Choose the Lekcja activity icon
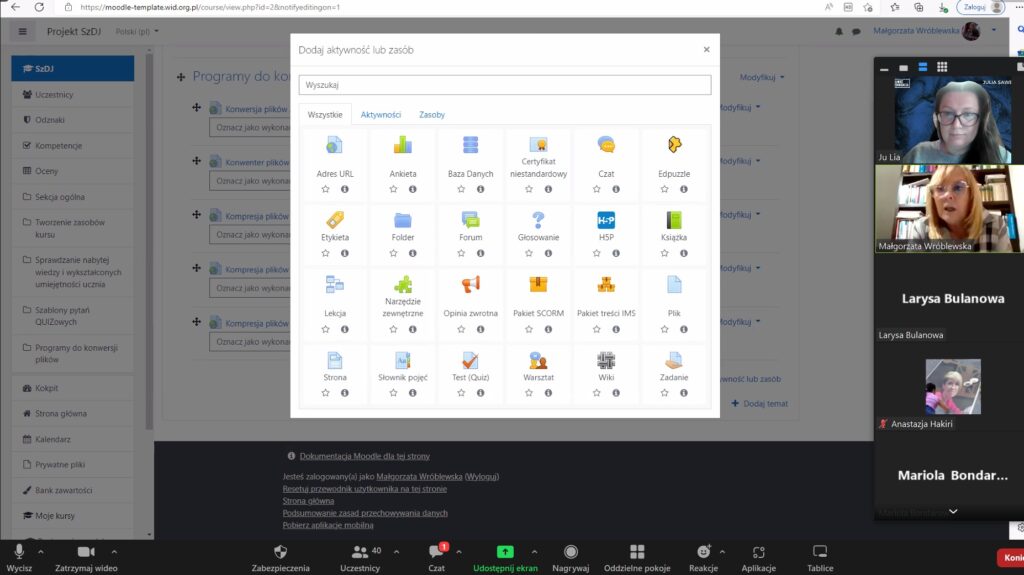The image size is (1024, 575). pos(335,284)
